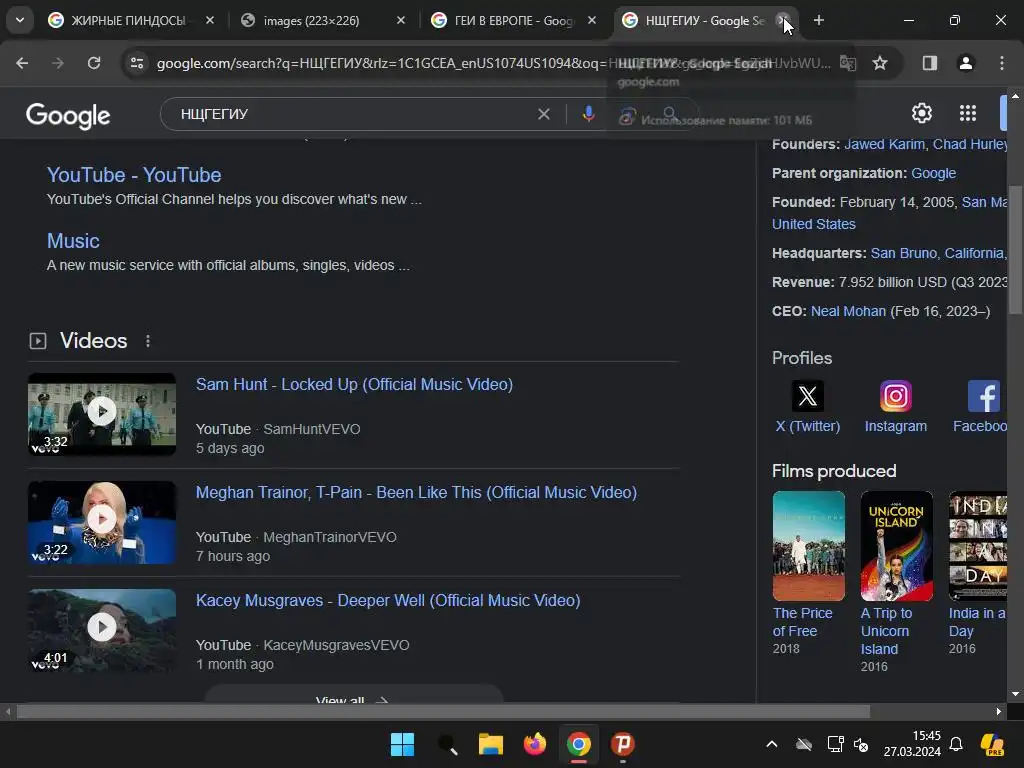The width and height of the screenshot is (1024, 768).
Task: Open File Explorer from taskbar
Action: point(491,744)
